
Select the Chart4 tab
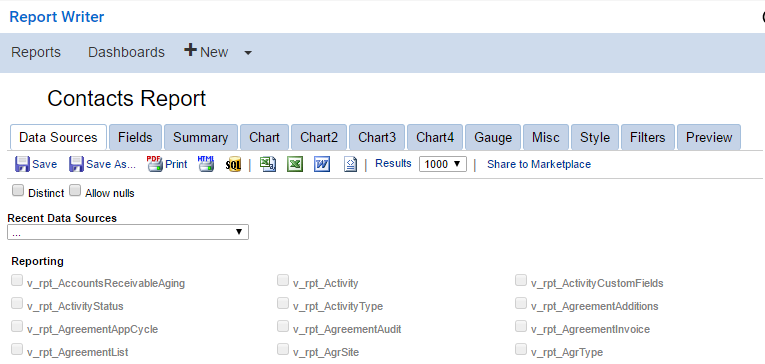[435, 137]
